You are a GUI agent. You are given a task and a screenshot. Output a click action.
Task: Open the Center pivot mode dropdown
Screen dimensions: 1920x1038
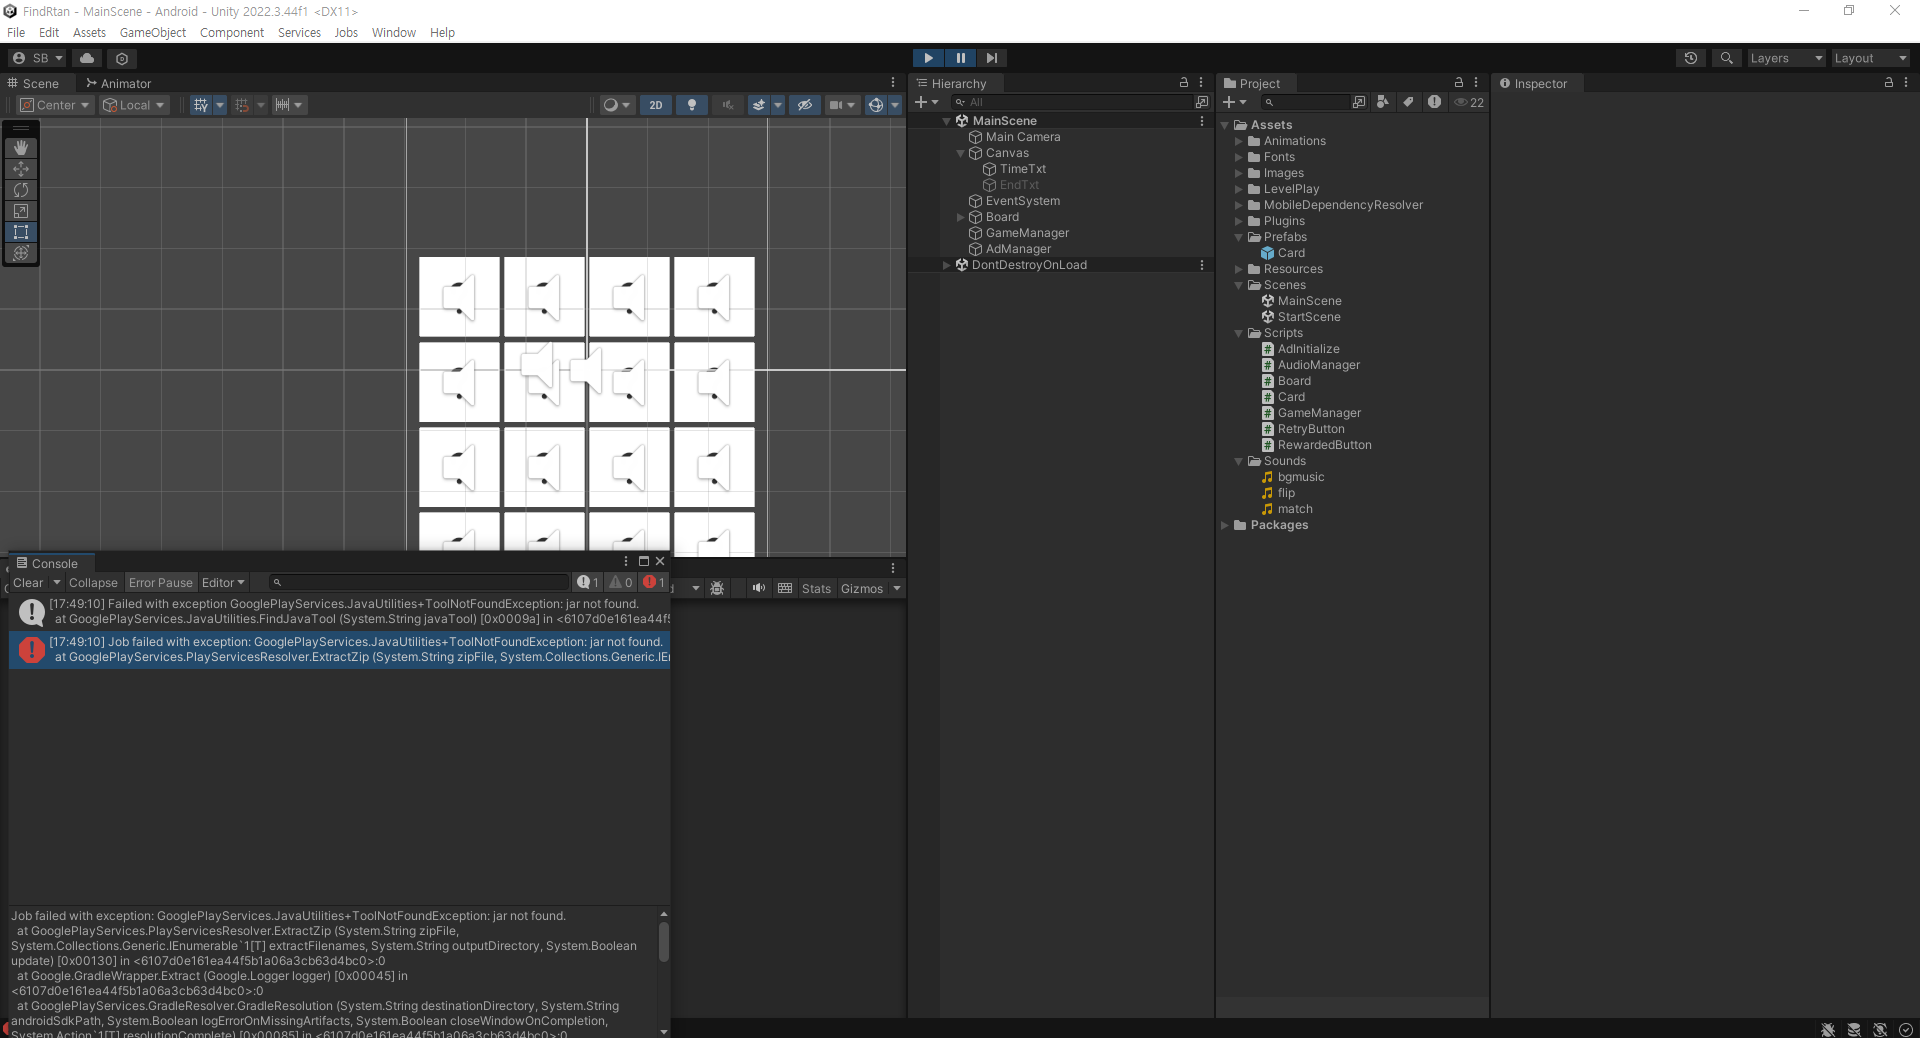(x=55, y=105)
